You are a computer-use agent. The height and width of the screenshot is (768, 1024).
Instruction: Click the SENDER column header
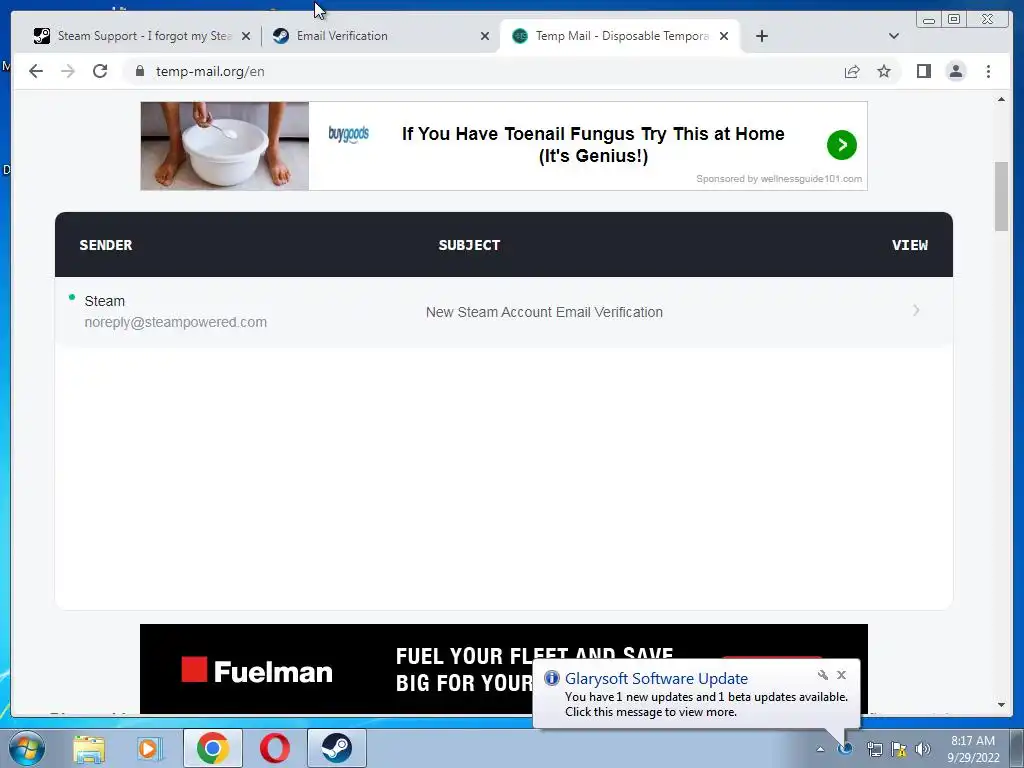tap(106, 245)
